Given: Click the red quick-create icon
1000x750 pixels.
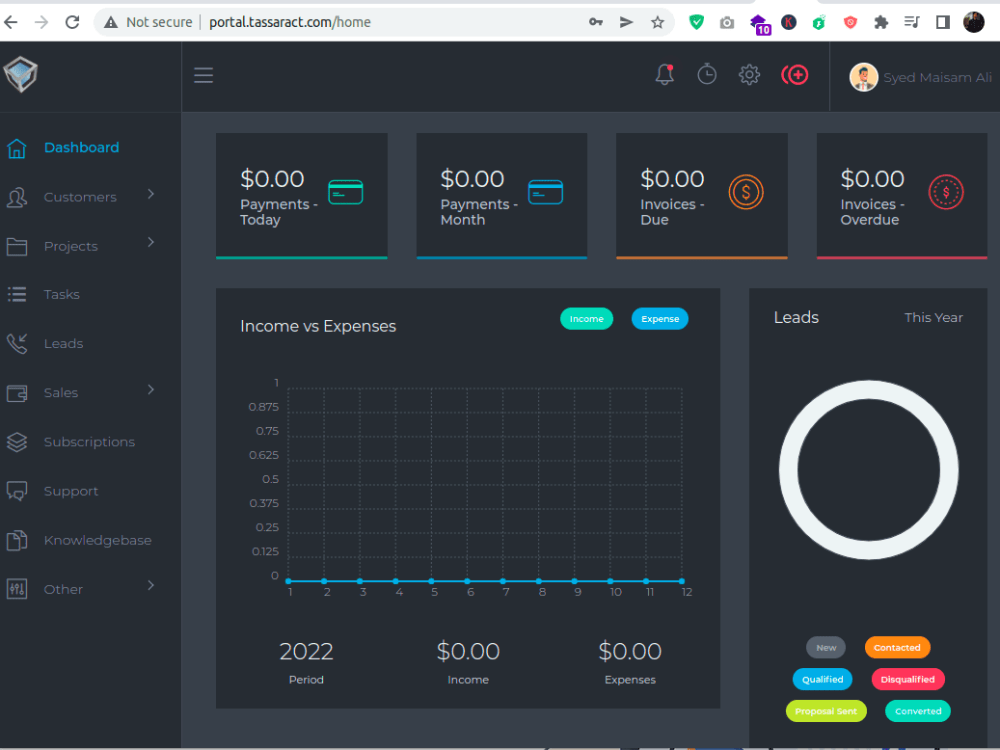Looking at the screenshot, I should [x=795, y=74].
